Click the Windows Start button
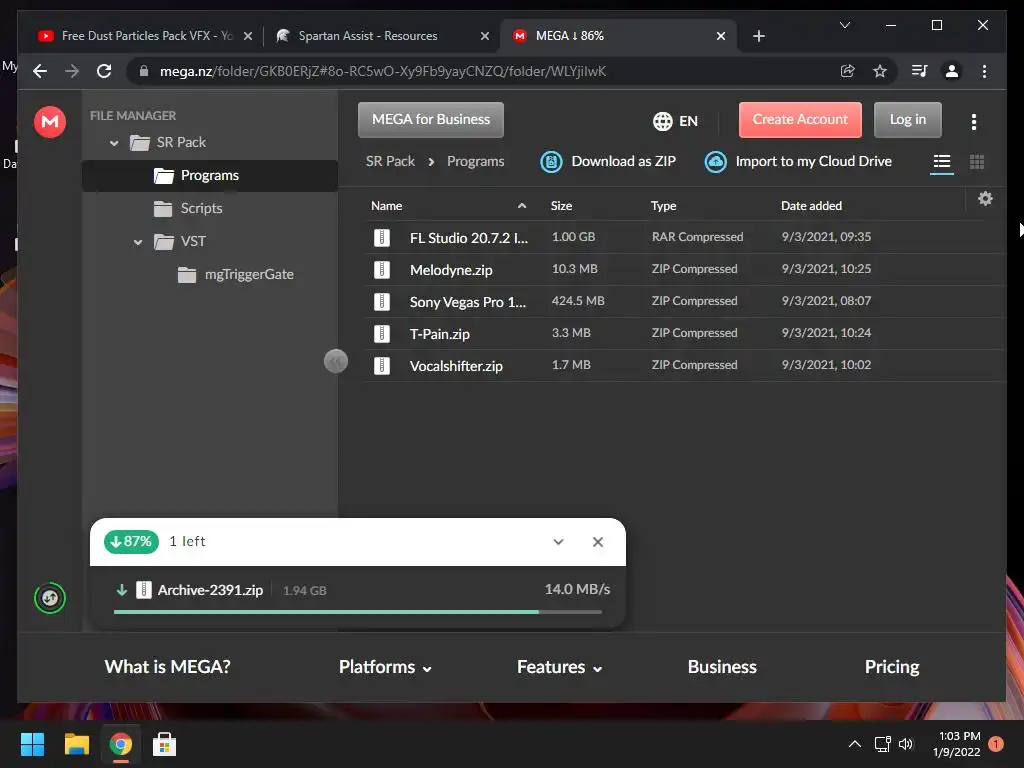 pos(32,744)
